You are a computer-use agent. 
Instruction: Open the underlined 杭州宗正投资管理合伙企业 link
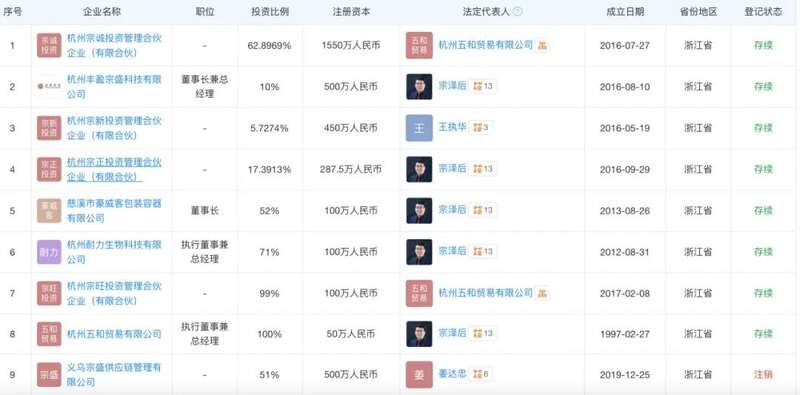coord(114,169)
